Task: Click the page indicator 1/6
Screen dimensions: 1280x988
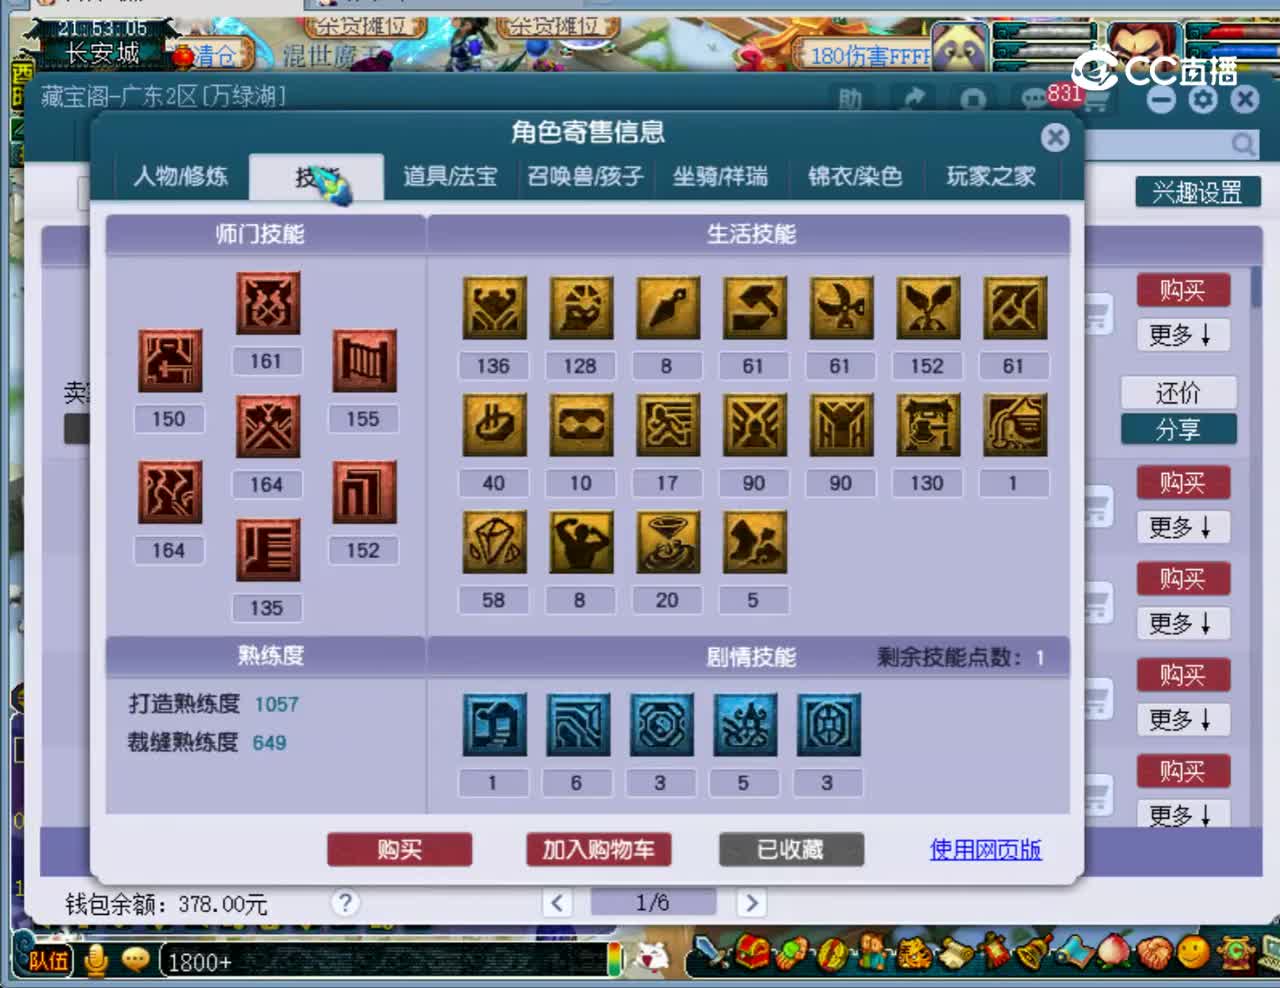Action: [653, 903]
